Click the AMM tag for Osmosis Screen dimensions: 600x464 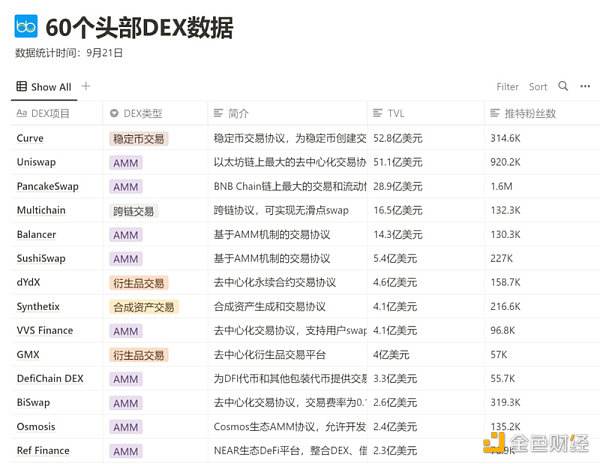[x=126, y=427]
